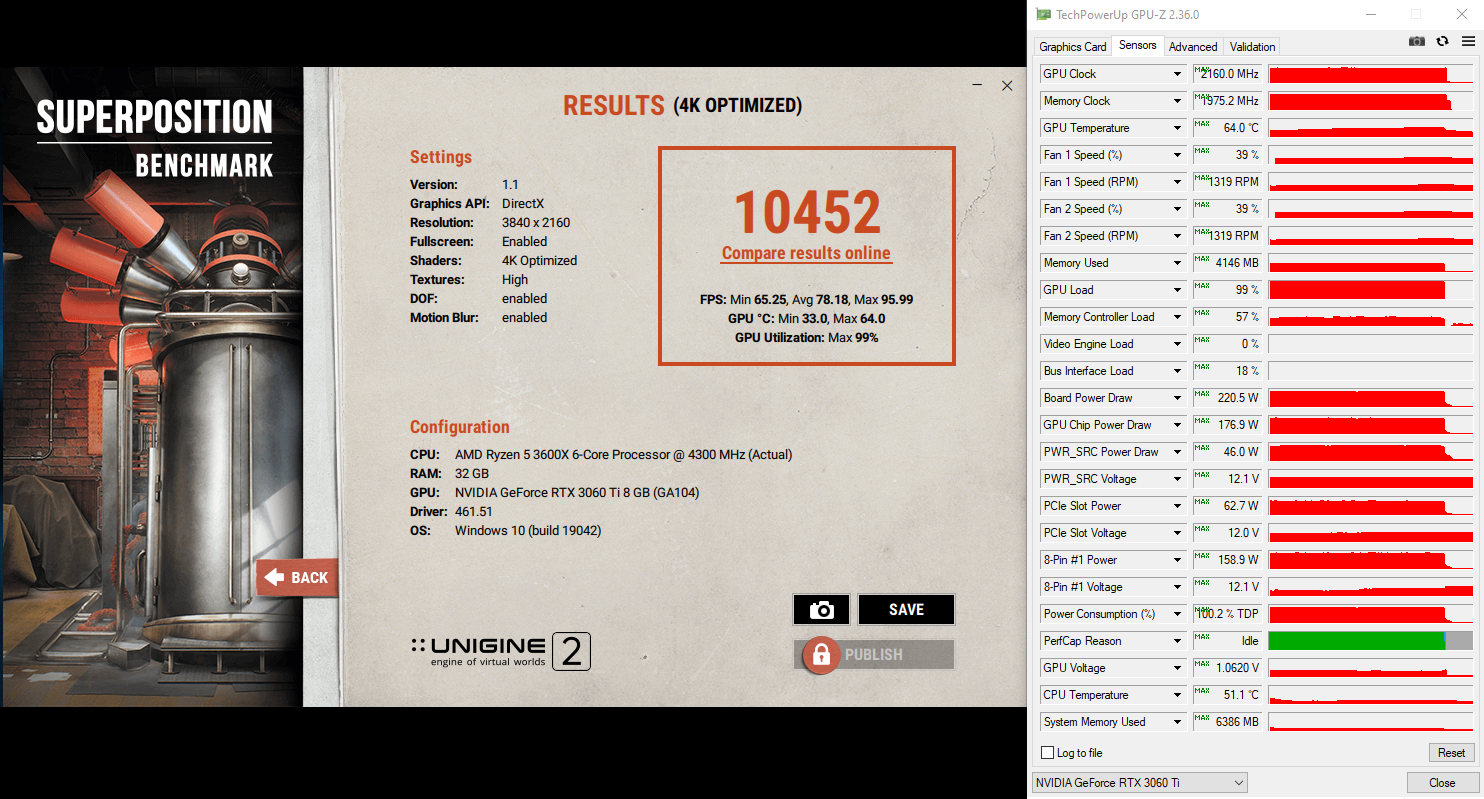The height and width of the screenshot is (799, 1484).
Task: Expand the GPU Load sensor dropdown
Action: pos(1177,290)
